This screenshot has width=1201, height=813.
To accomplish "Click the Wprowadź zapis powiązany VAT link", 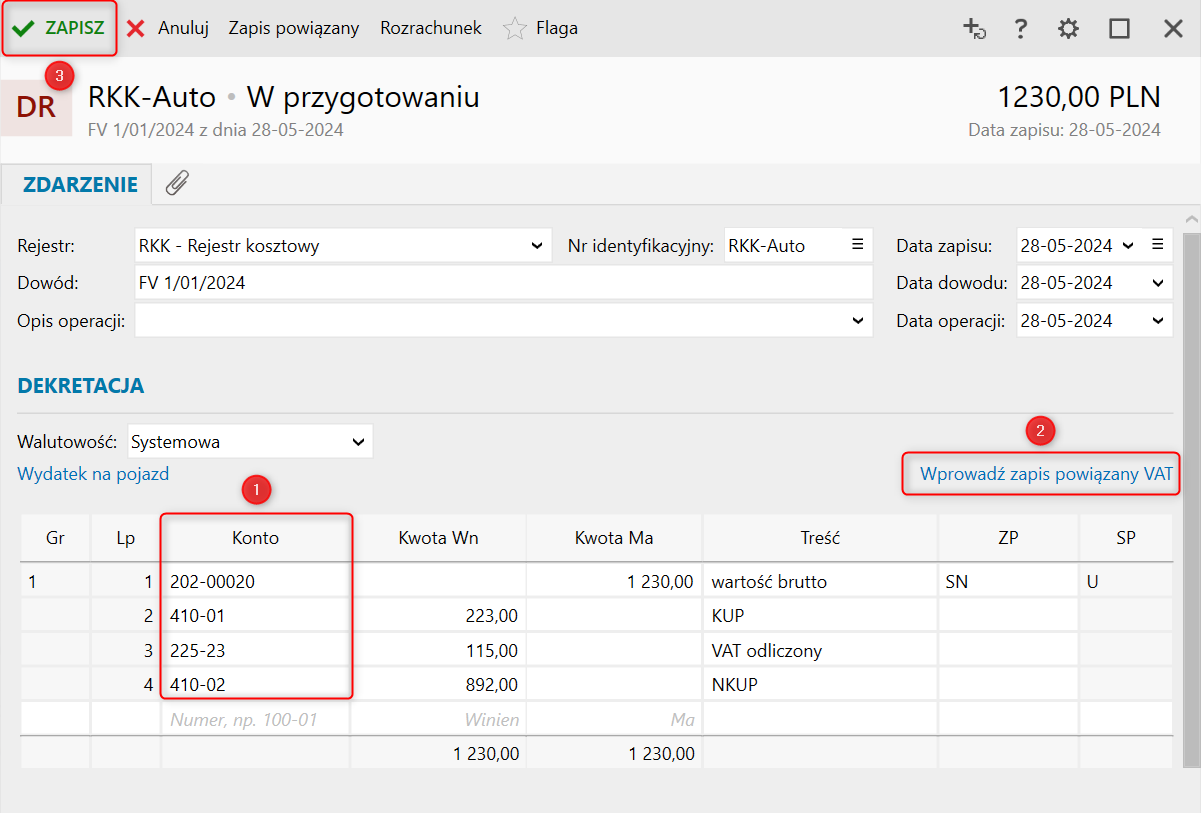I will pos(1045,474).
